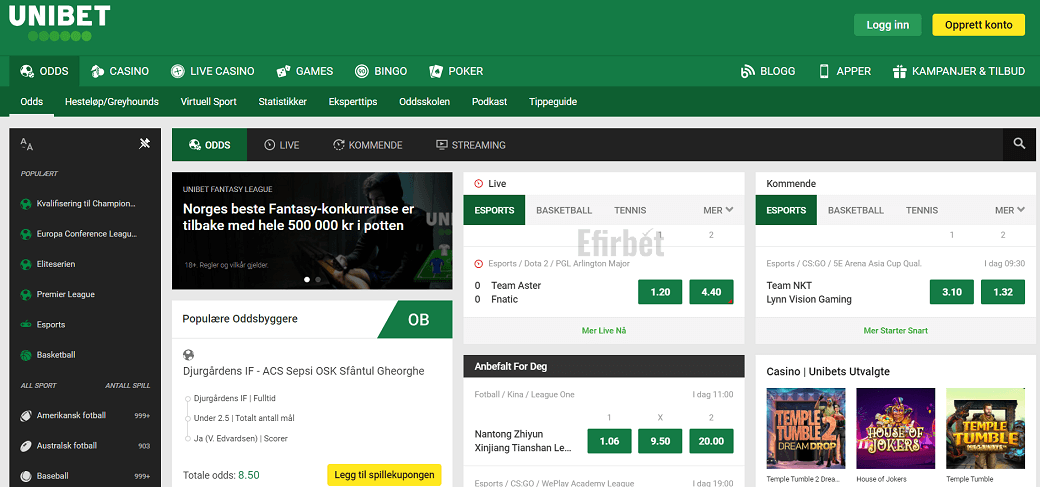Switch to the KOMMENDE tab

pyautogui.click(x=367, y=145)
